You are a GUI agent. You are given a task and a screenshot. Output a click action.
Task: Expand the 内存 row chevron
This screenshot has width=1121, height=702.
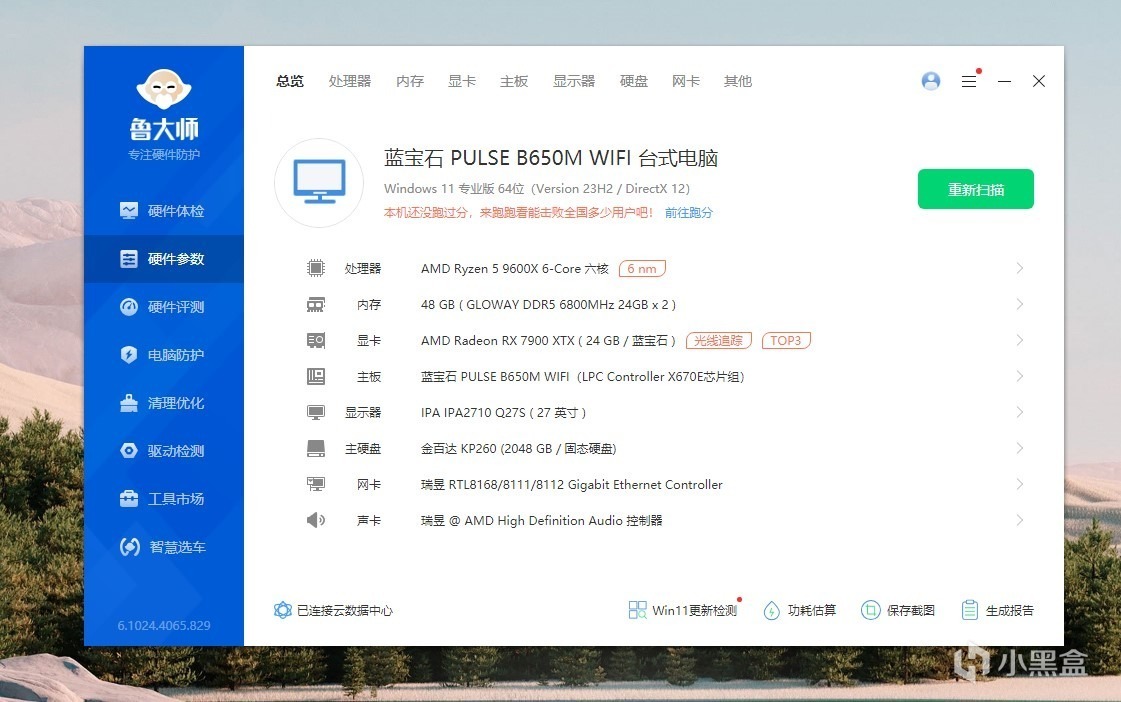(1019, 305)
